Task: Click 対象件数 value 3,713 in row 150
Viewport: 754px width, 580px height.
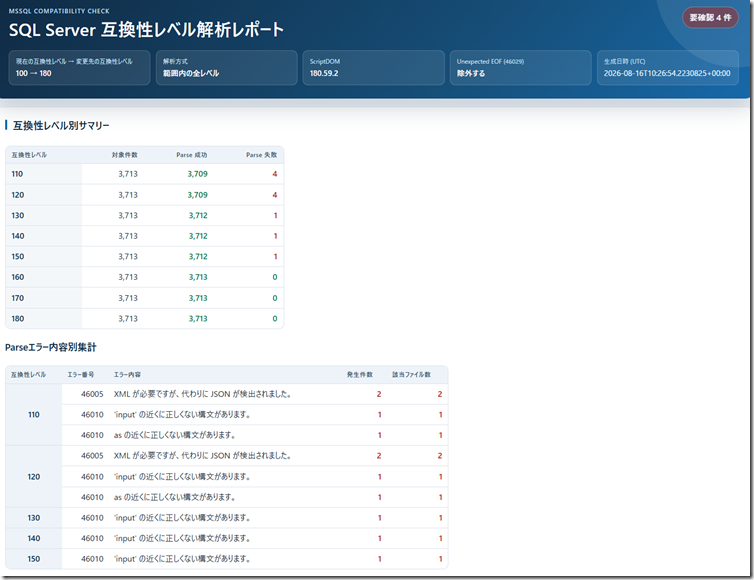Action: [x=128, y=256]
